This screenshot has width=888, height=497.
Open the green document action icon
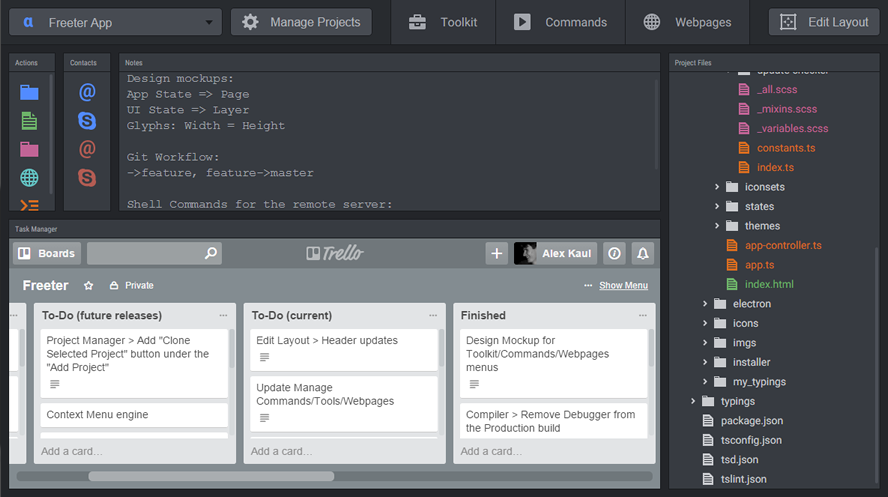tap(29, 121)
